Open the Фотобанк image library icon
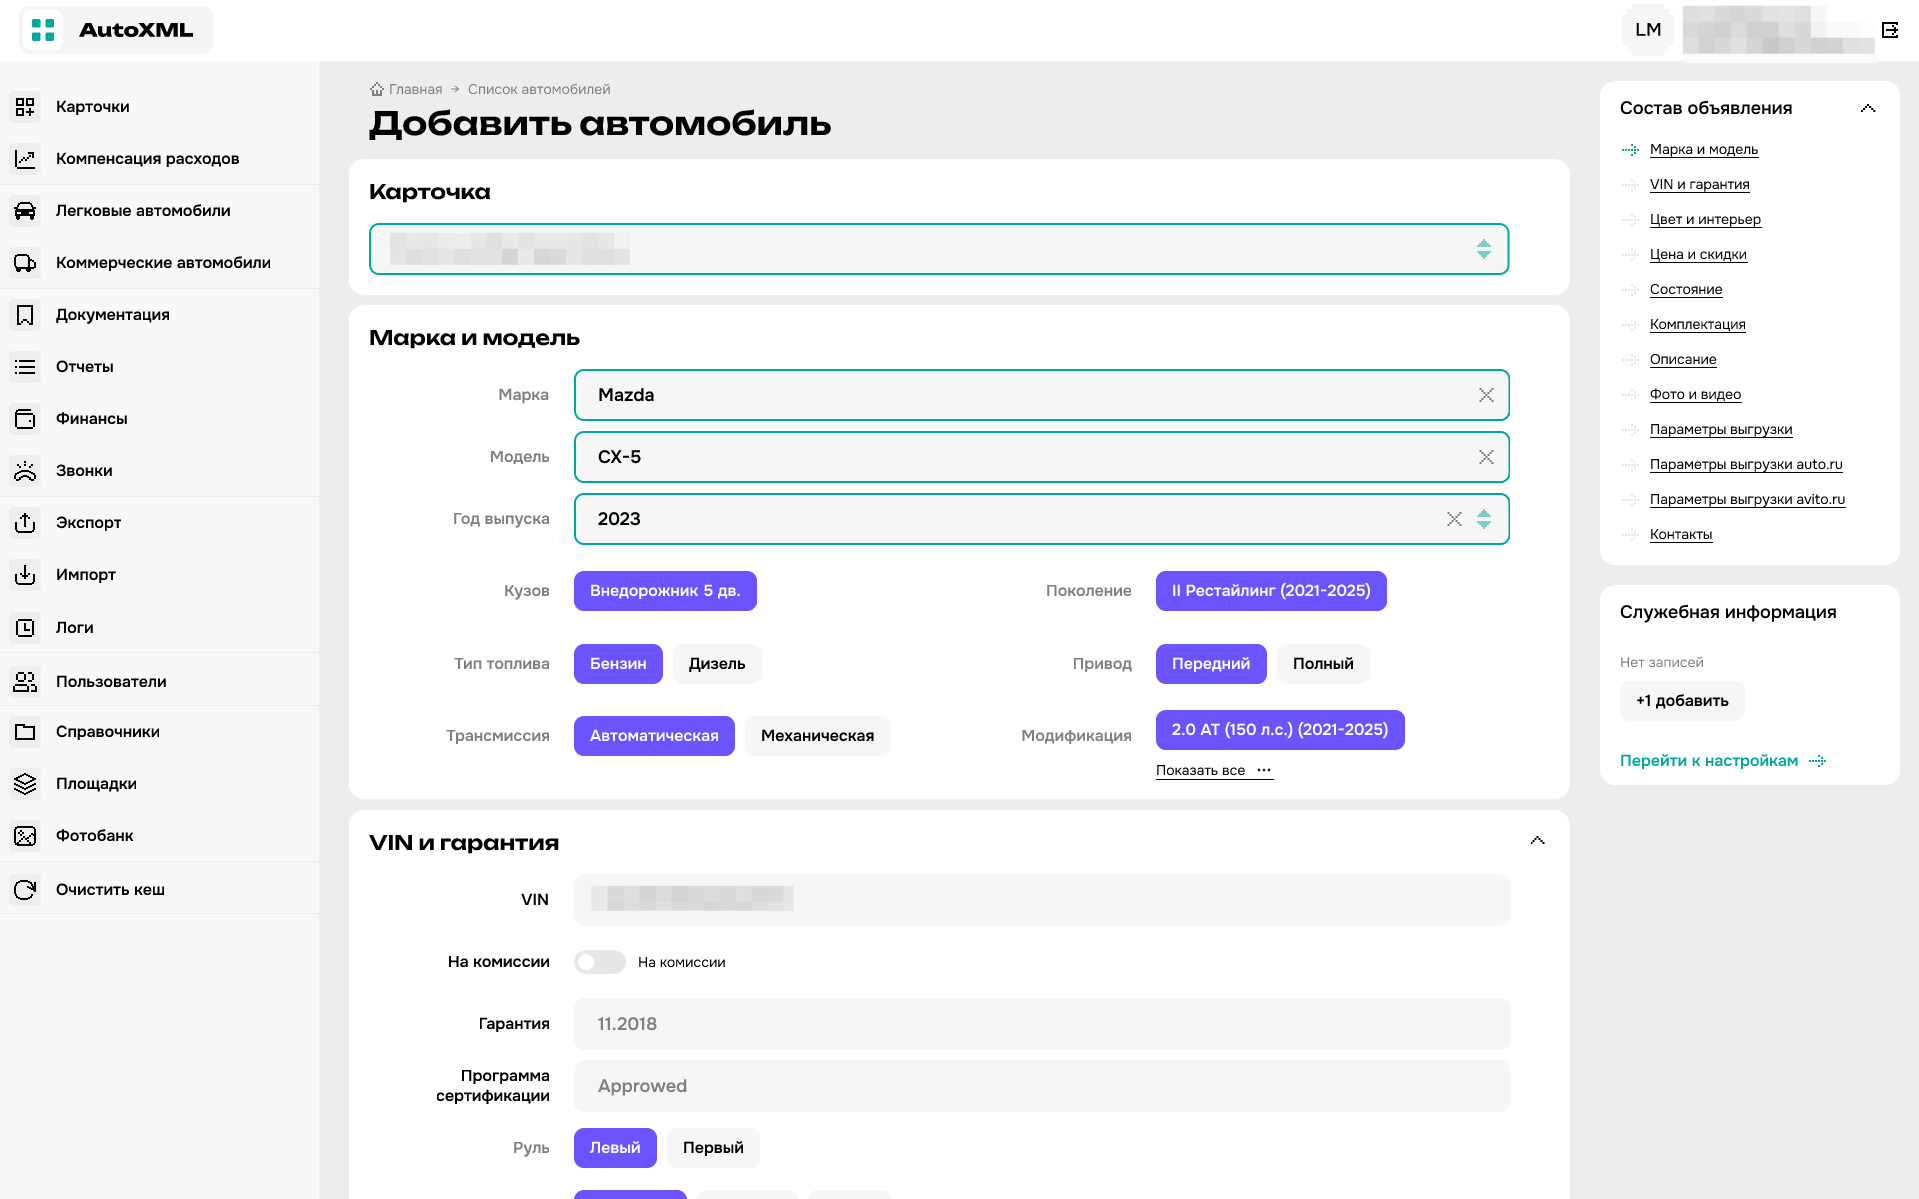The image size is (1919, 1199). [x=25, y=835]
